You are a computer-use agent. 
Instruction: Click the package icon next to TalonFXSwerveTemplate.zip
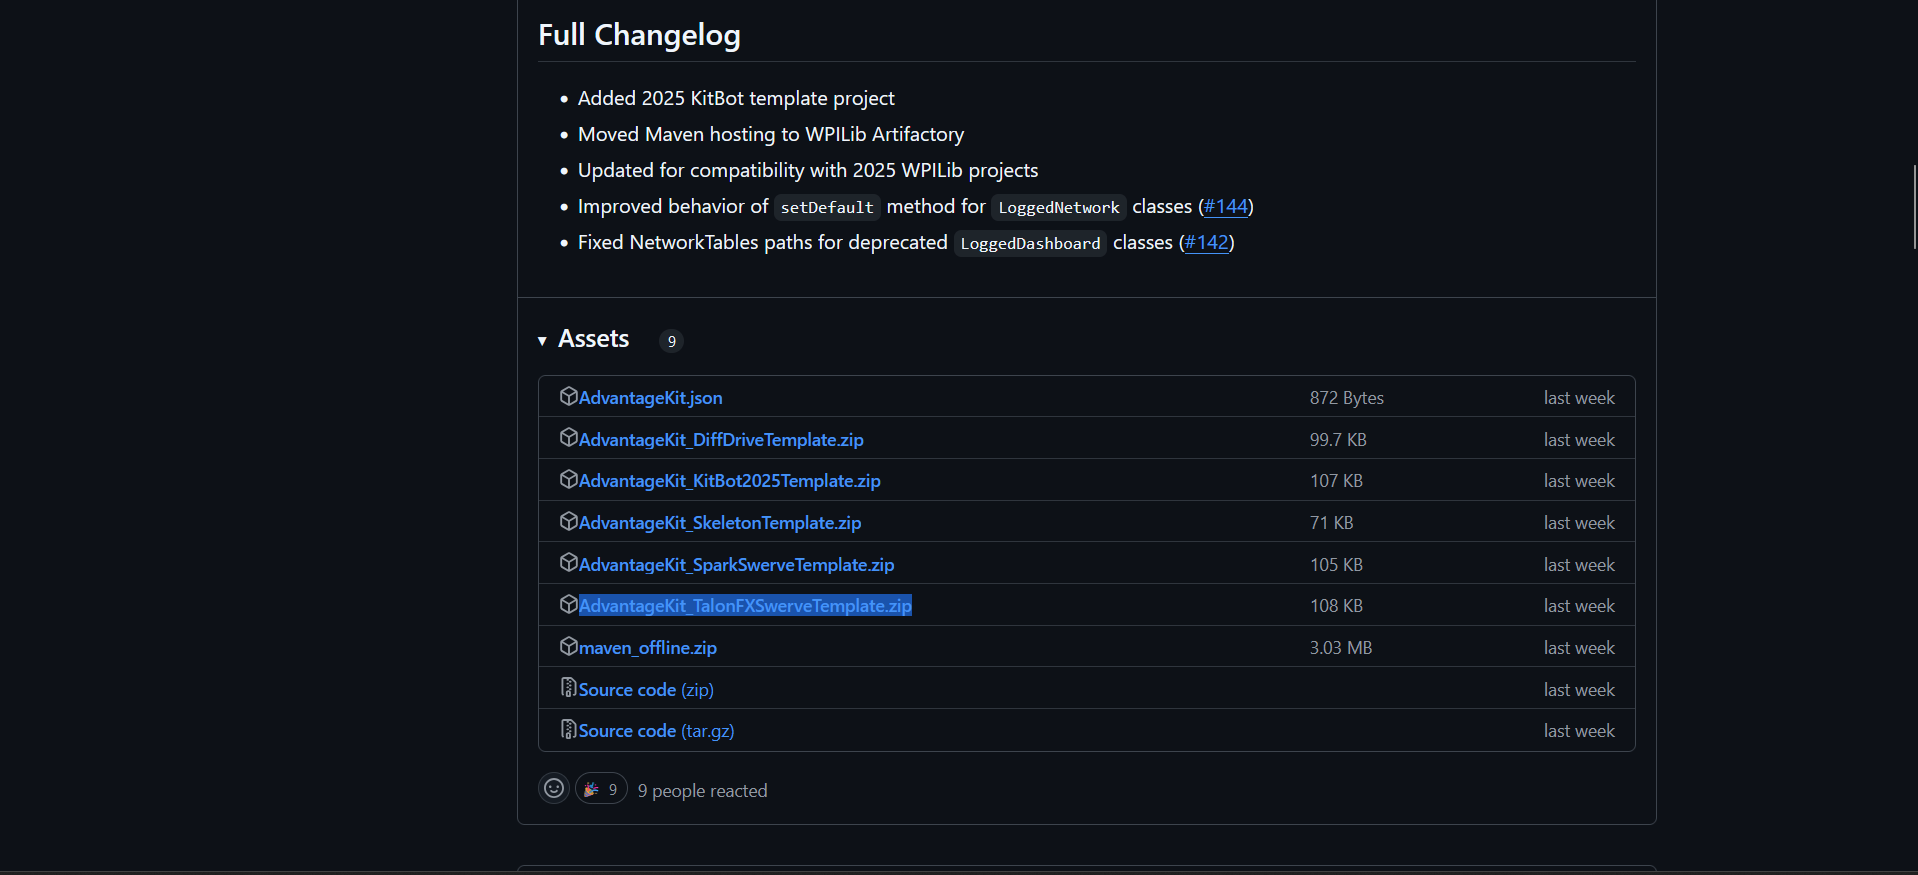[569, 604]
